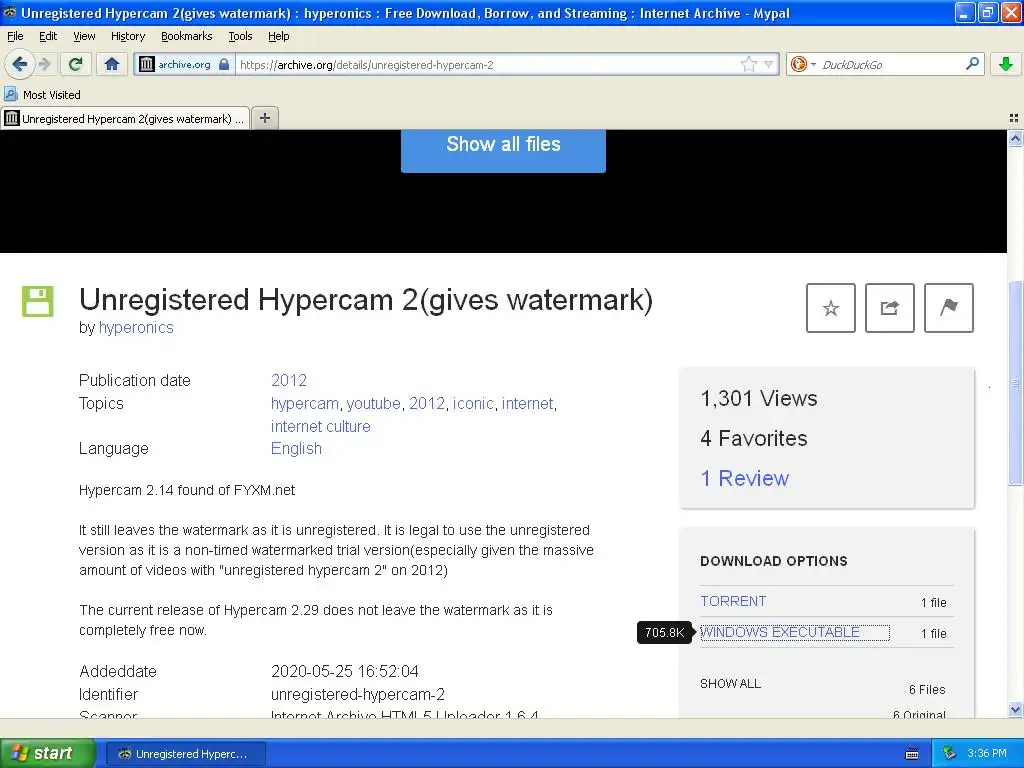Open the Help menu
This screenshot has height=768, width=1024.
click(x=279, y=36)
